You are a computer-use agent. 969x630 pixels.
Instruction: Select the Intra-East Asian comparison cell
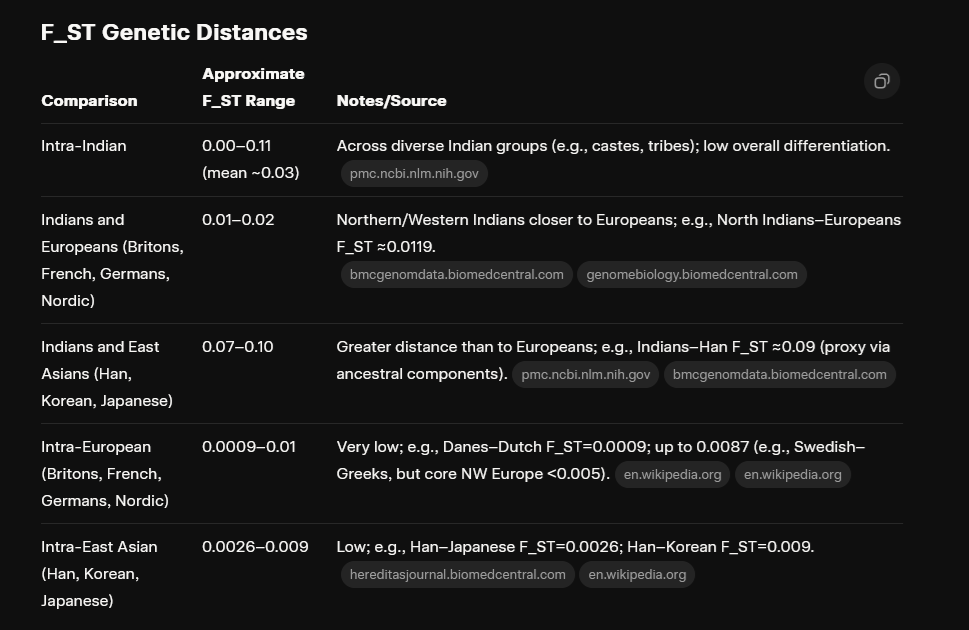(x=99, y=574)
